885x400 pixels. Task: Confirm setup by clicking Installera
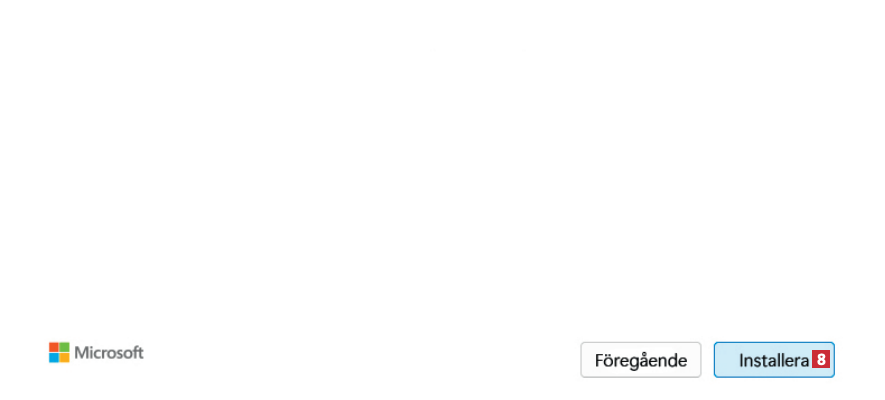click(x=774, y=360)
